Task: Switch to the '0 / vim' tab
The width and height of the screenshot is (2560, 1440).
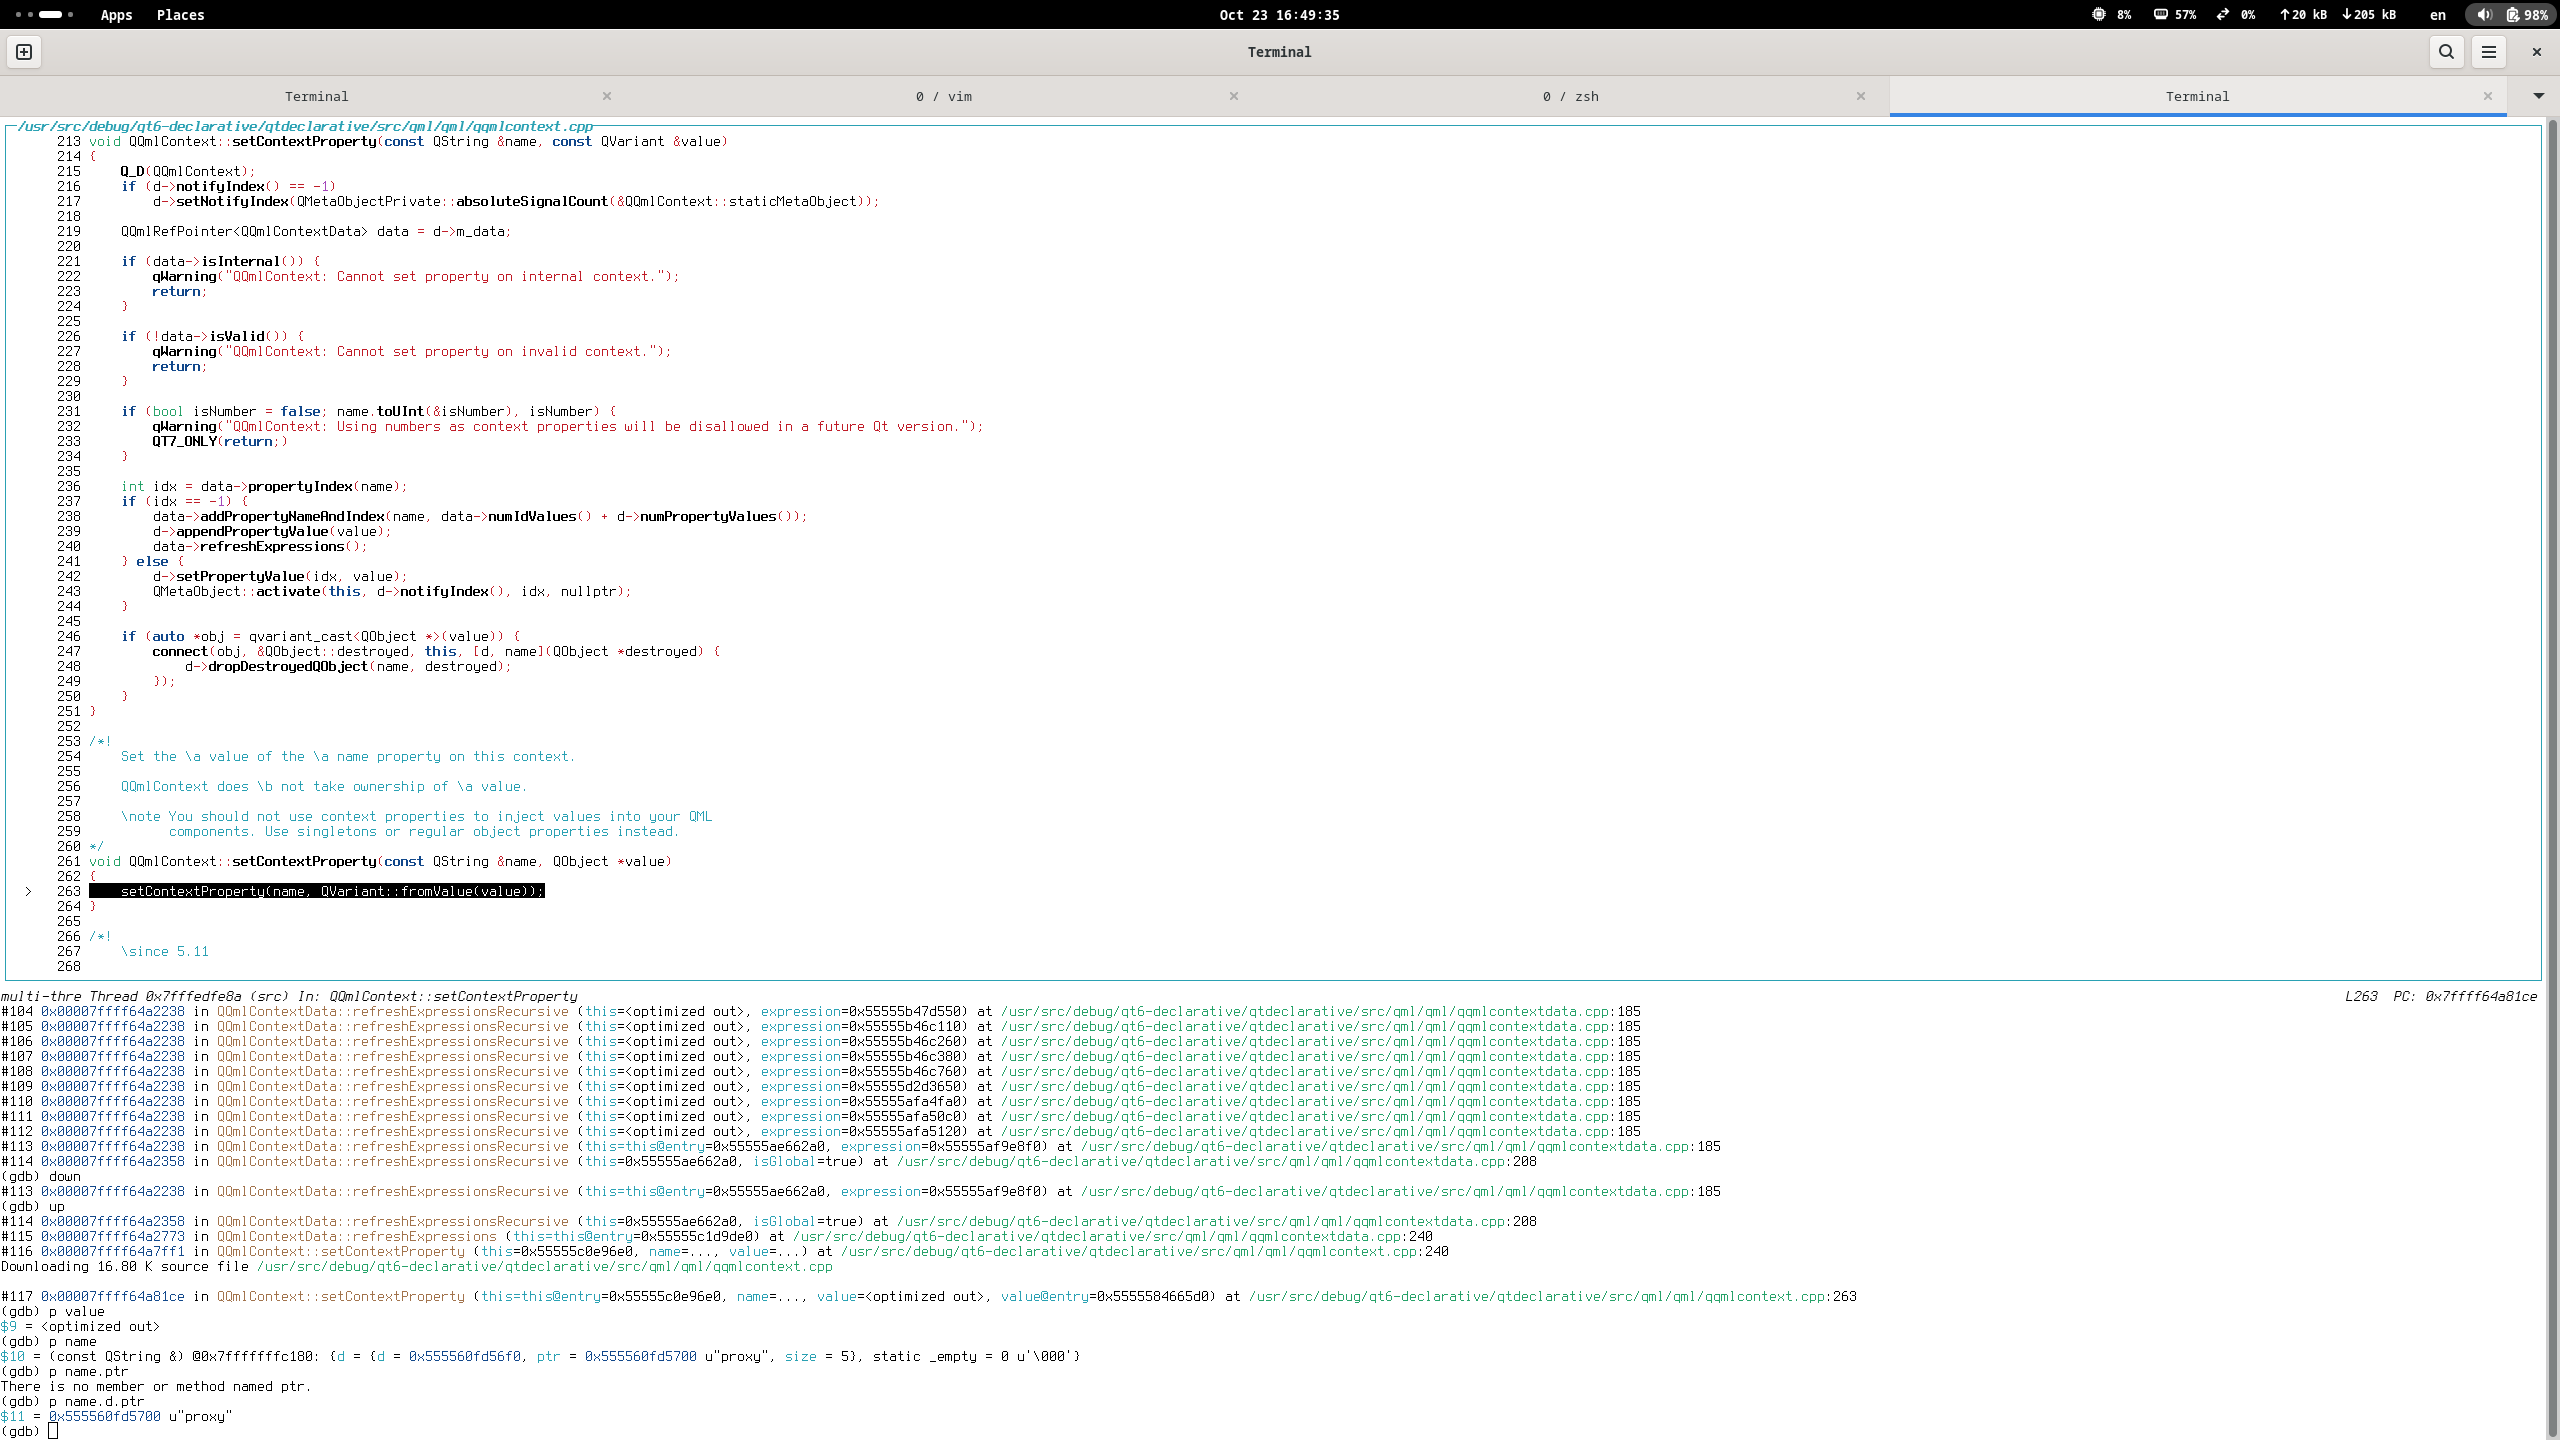Action: [943, 97]
